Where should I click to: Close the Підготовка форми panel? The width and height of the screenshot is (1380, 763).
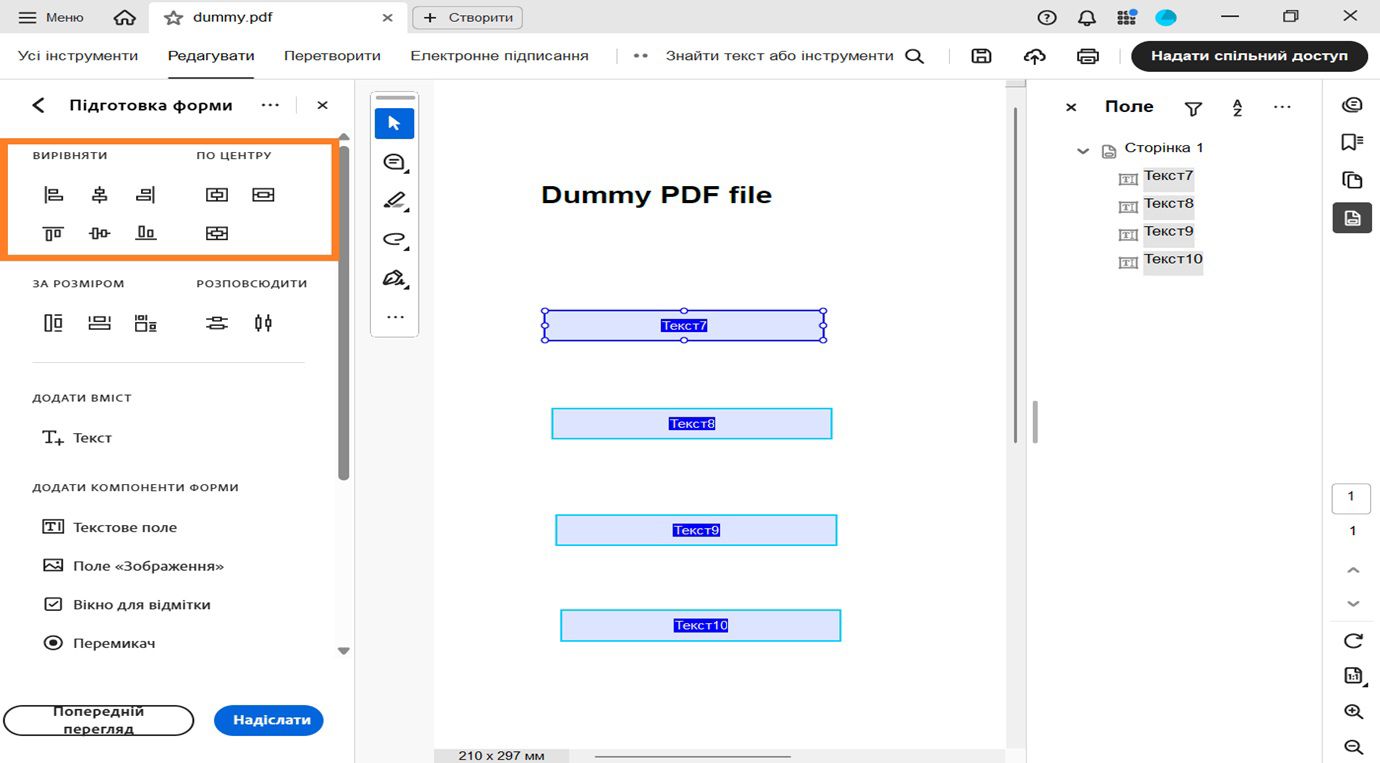pos(322,105)
